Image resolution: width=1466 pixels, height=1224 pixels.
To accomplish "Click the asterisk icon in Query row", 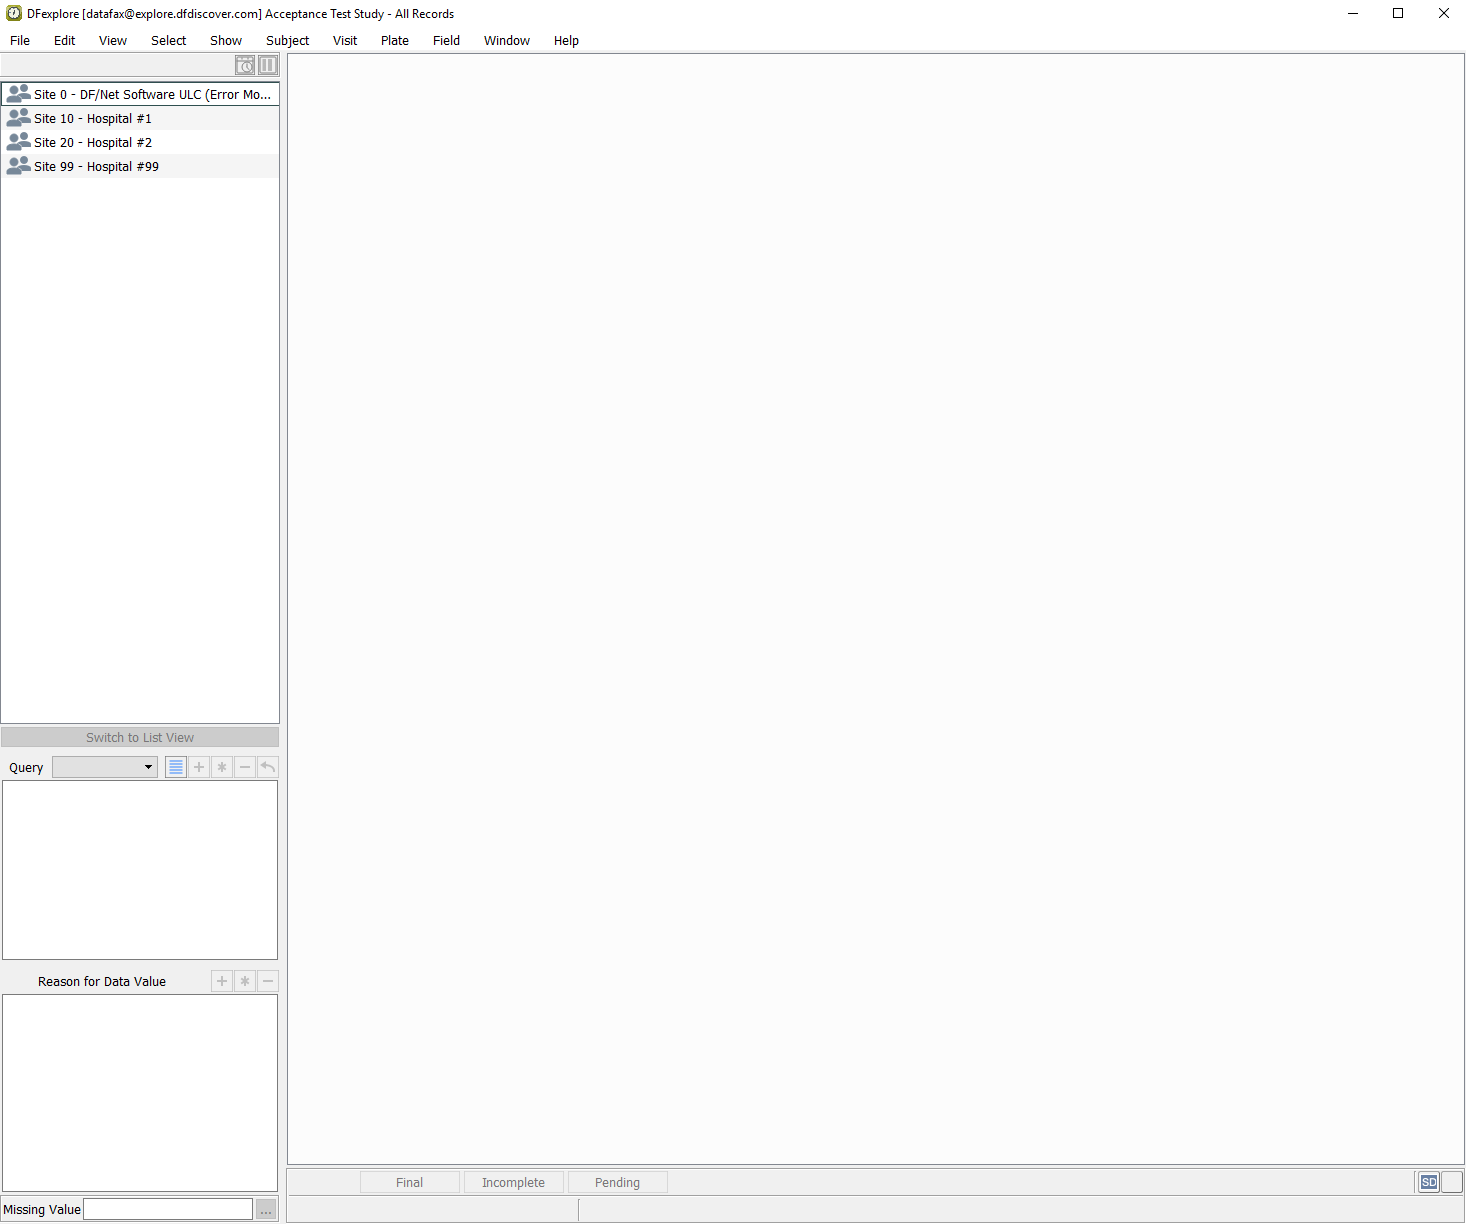I will coord(222,767).
